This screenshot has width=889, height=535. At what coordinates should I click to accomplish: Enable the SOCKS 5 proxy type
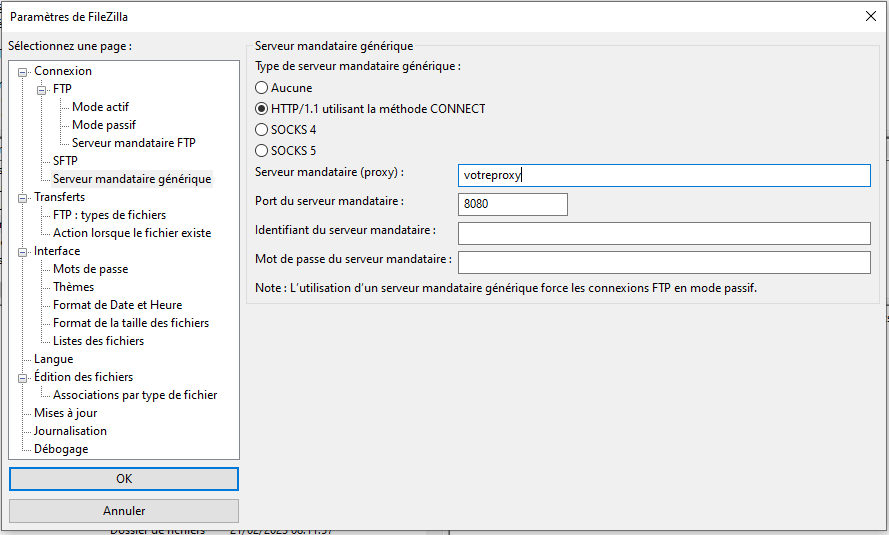pos(262,151)
